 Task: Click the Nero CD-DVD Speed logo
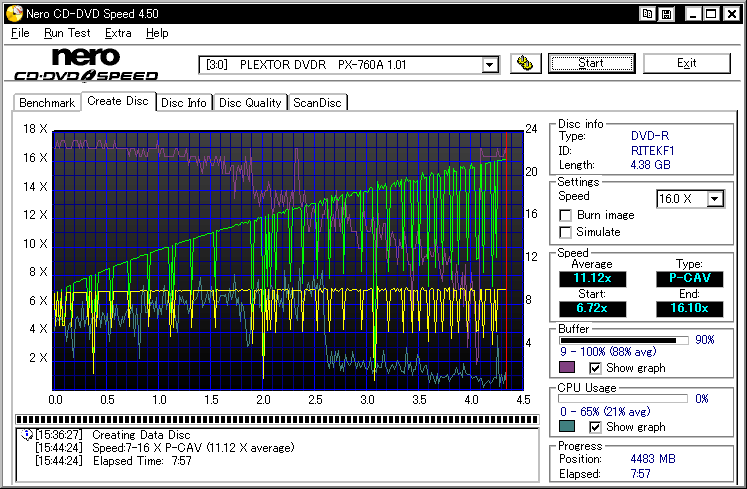click(86, 65)
